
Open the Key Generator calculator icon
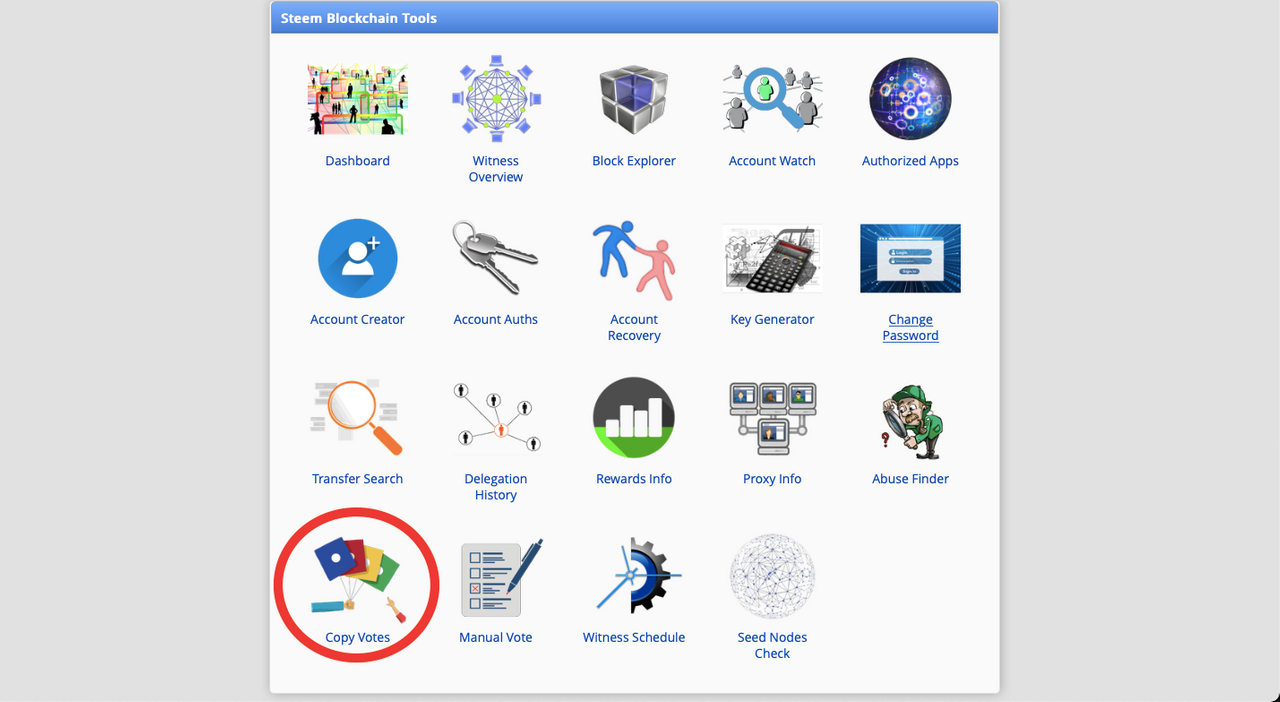click(x=772, y=258)
